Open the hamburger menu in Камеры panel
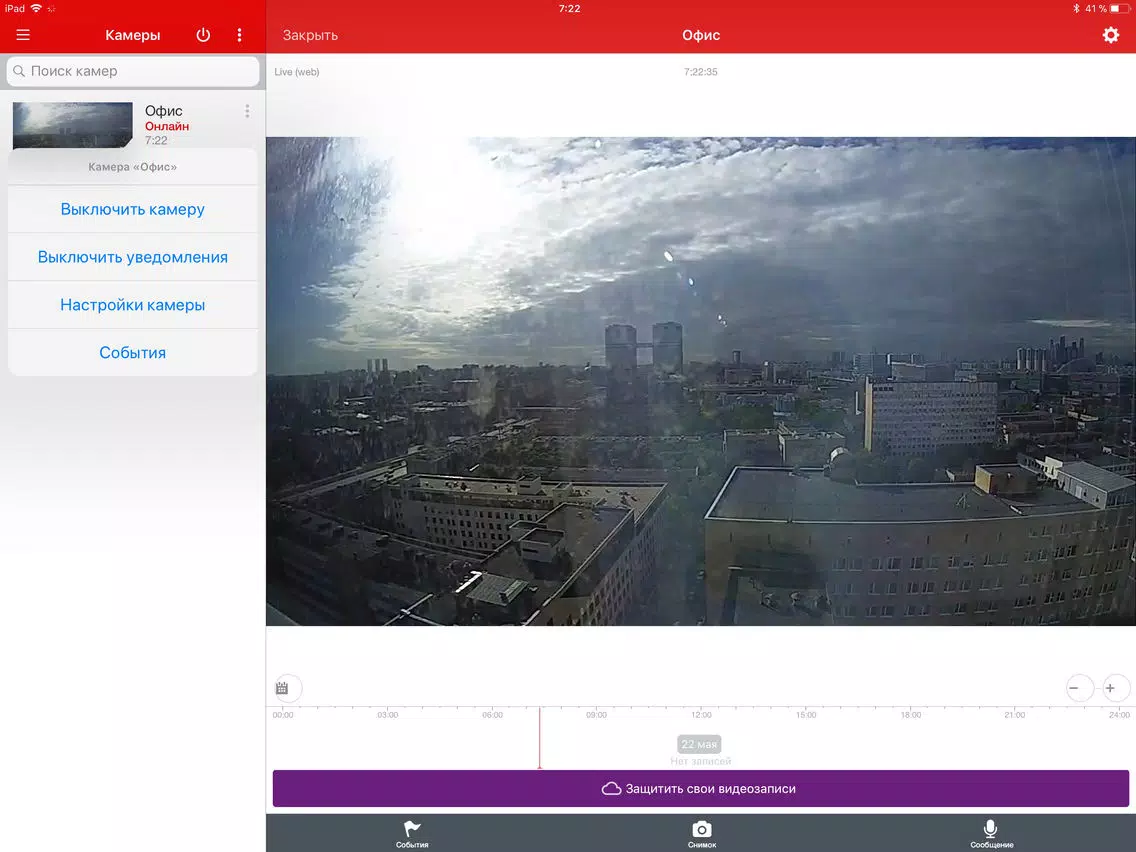1136x852 pixels. (23, 35)
